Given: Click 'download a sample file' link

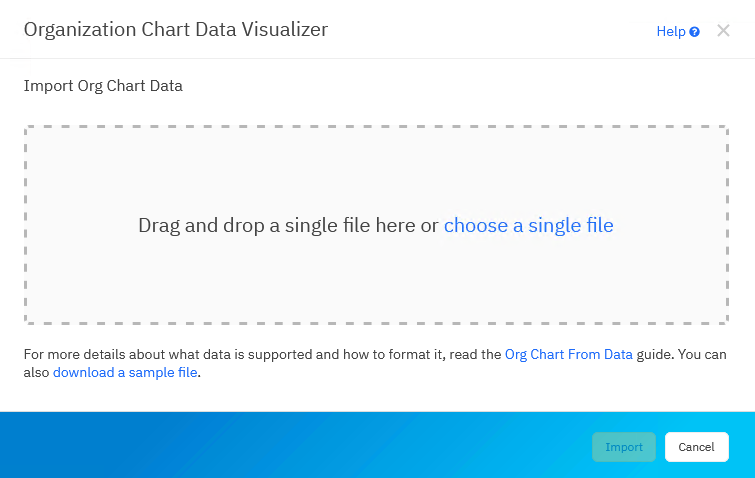Looking at the screenshot, I should click(126, 373).
